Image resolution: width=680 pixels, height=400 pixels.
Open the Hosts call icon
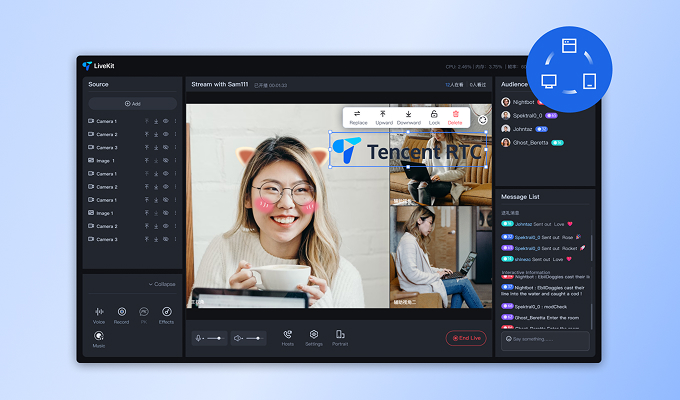[x=288, y=334]
